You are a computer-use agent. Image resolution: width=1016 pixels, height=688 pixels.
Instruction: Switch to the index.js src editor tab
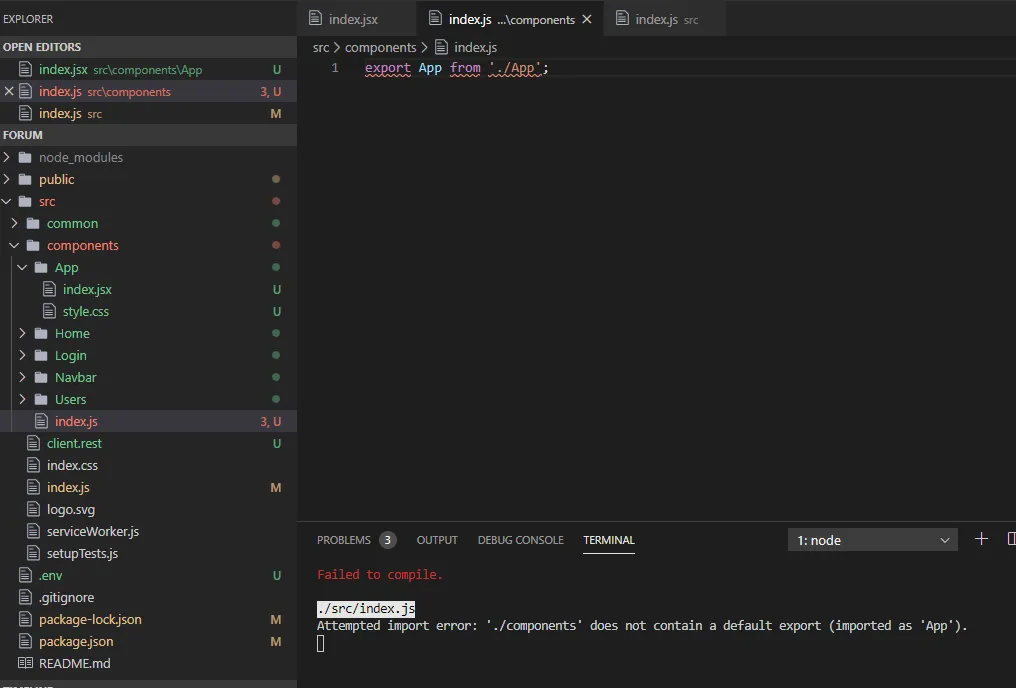coord(666,19)
